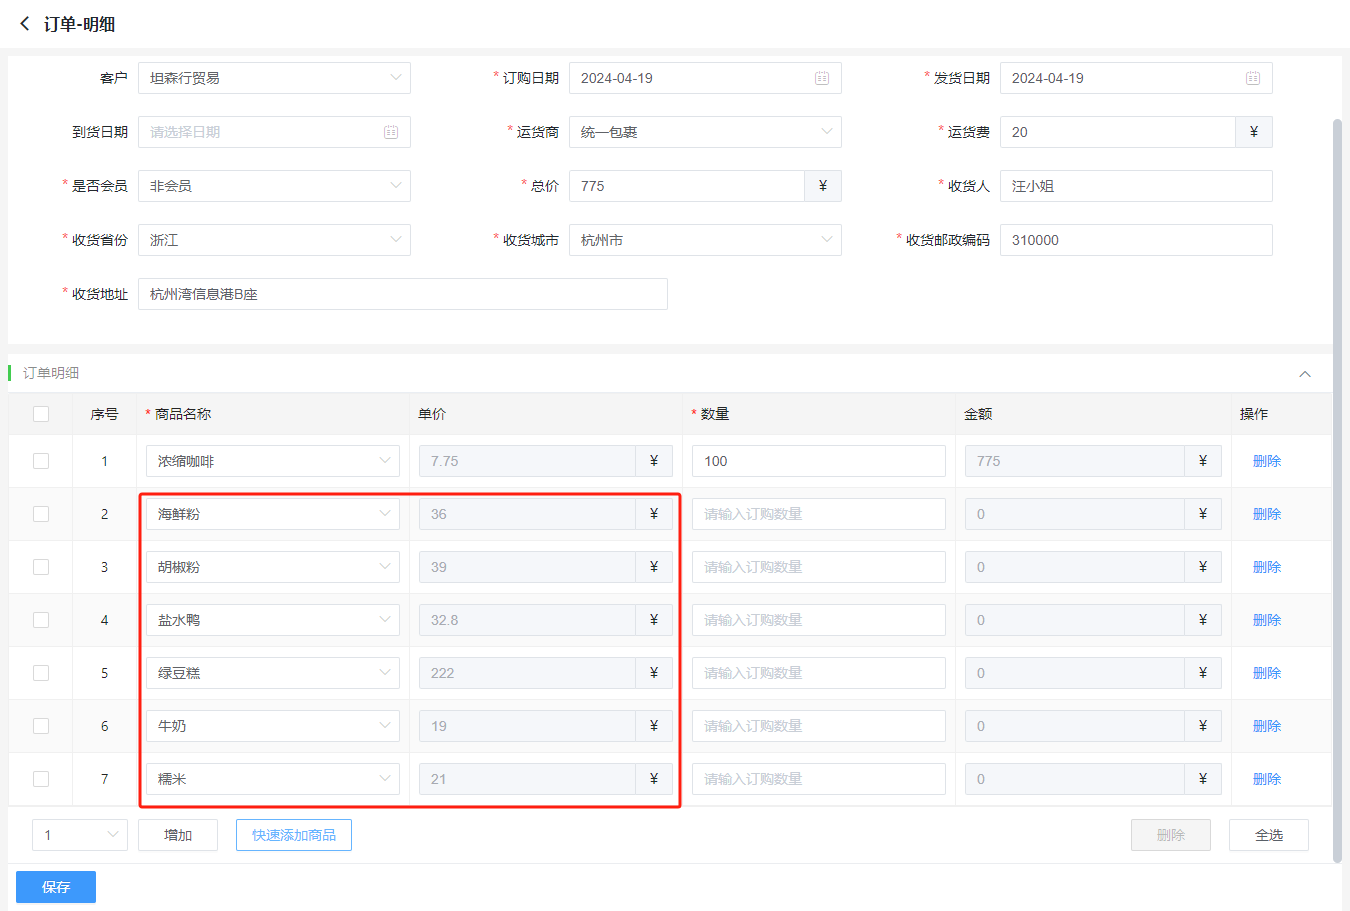Open the 收货省份 dropdown showing 浙江
The width and height of the screenshot is (1350, 911).
coord(274,240)
